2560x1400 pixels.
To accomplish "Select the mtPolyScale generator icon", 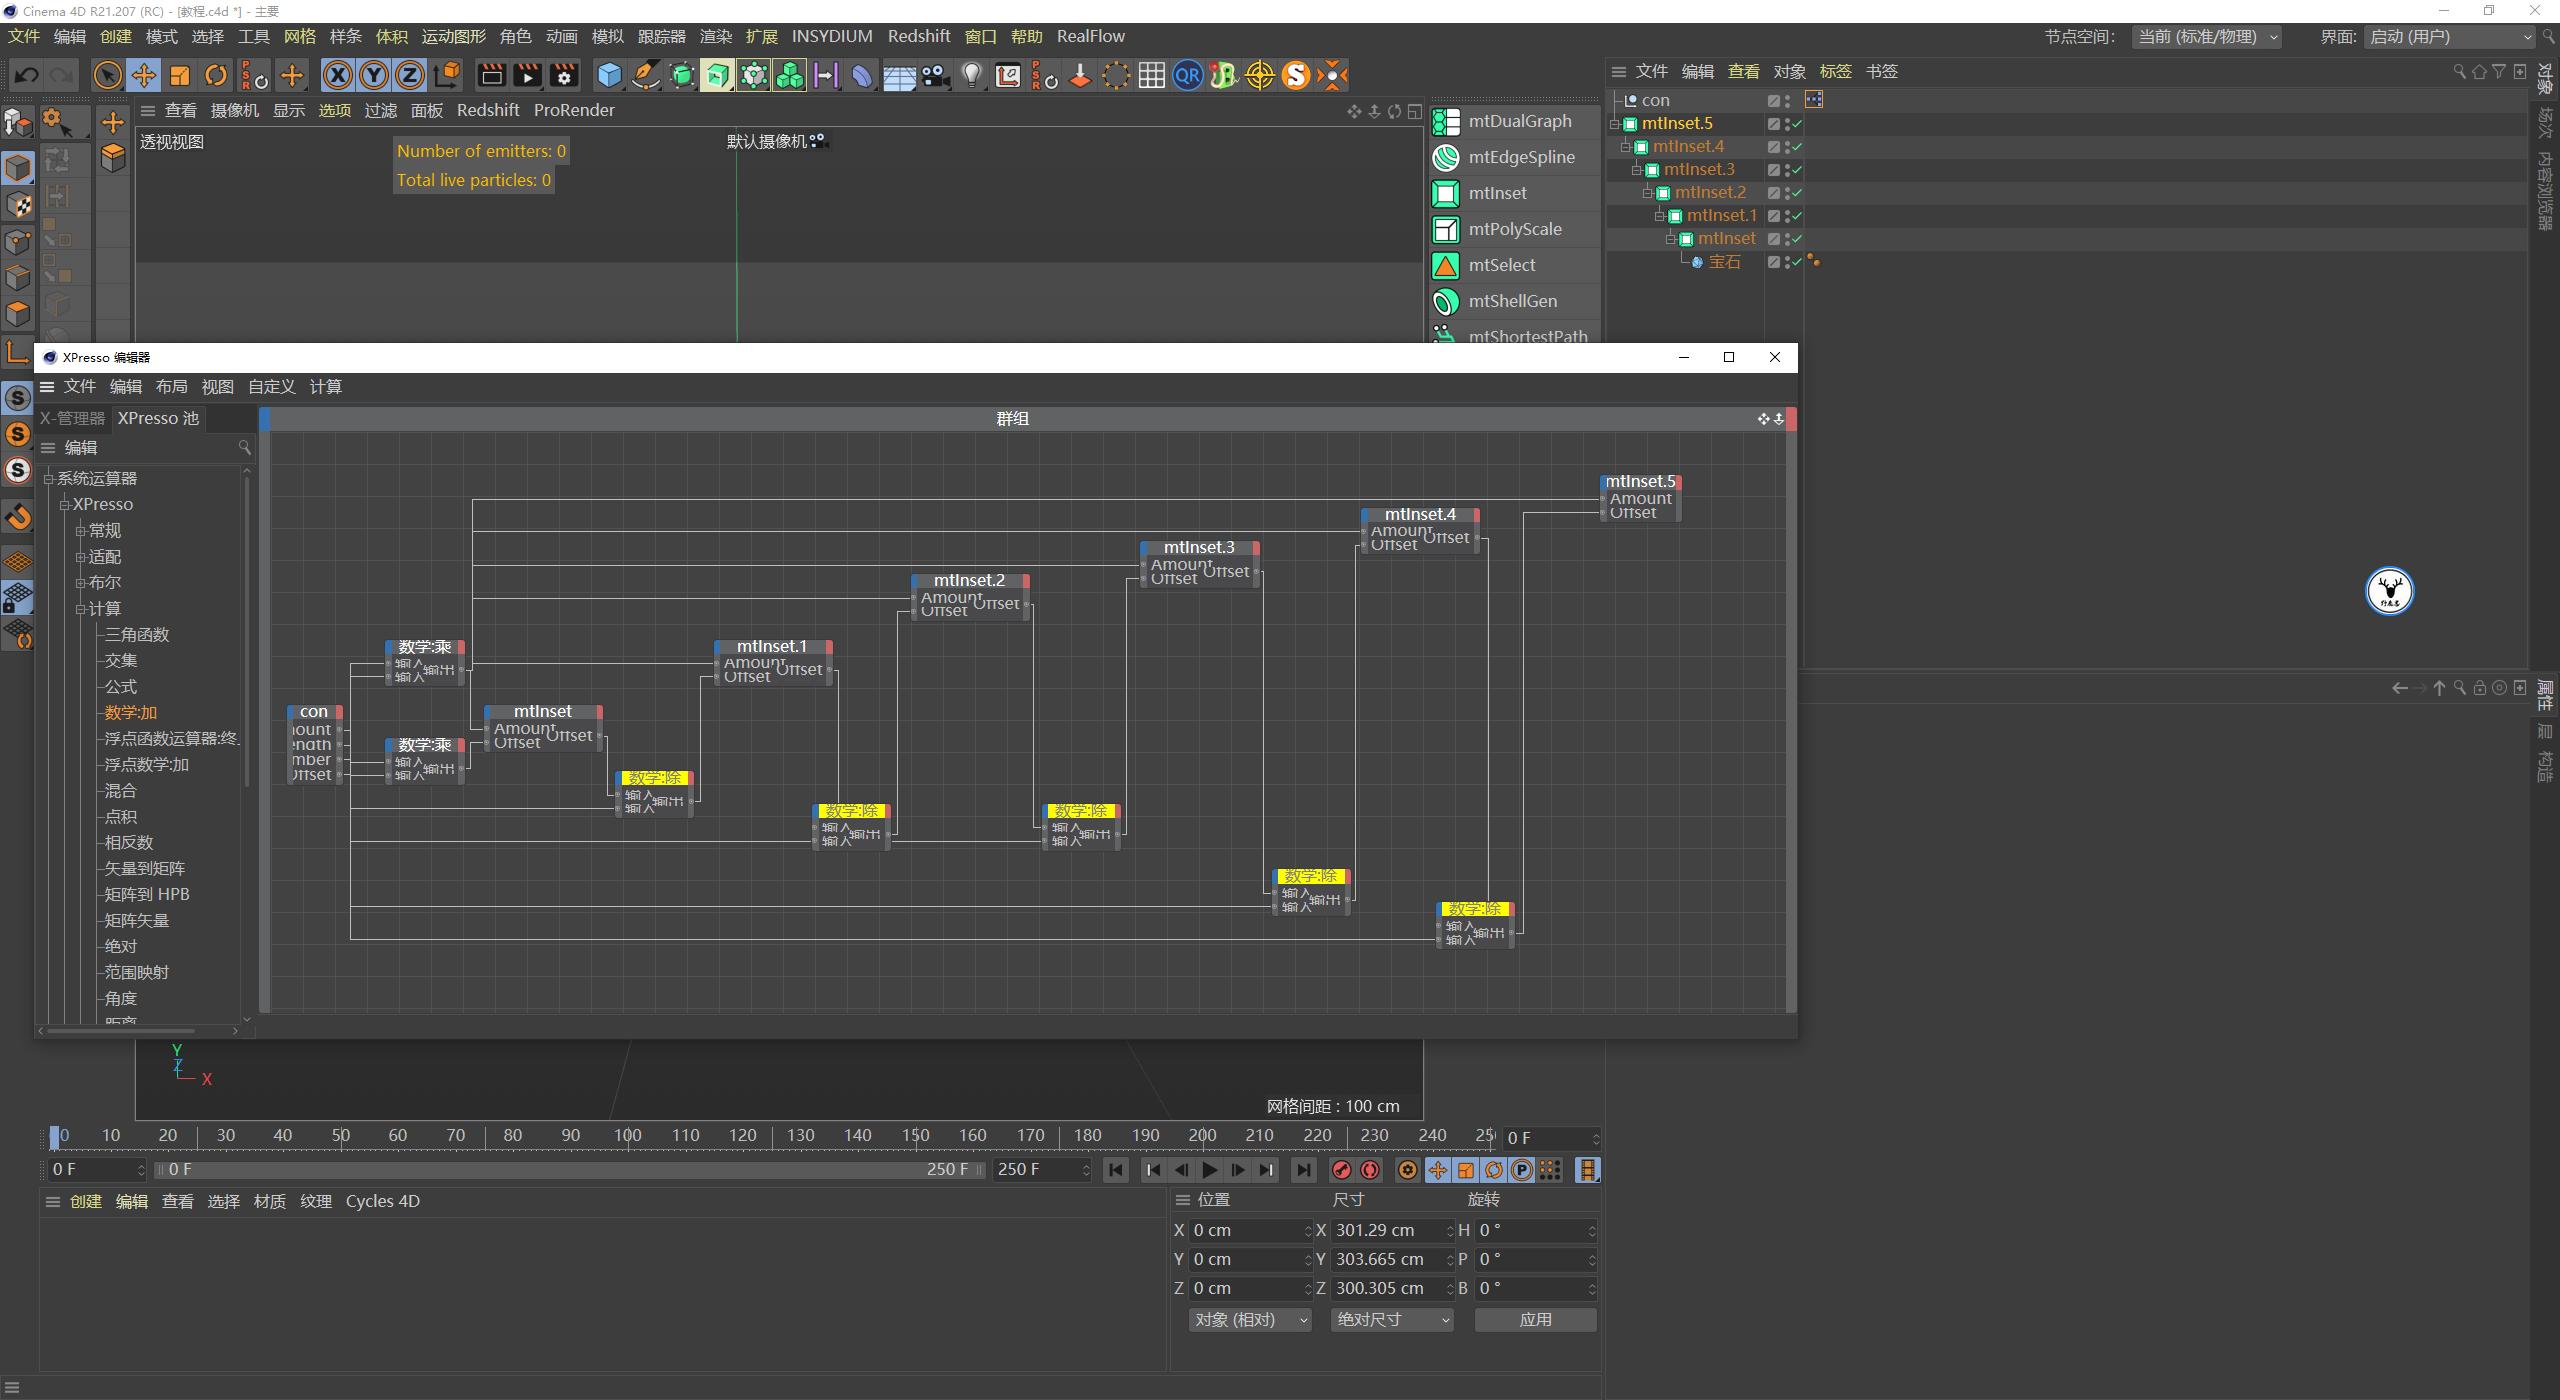I will (x=1446, y=229).
